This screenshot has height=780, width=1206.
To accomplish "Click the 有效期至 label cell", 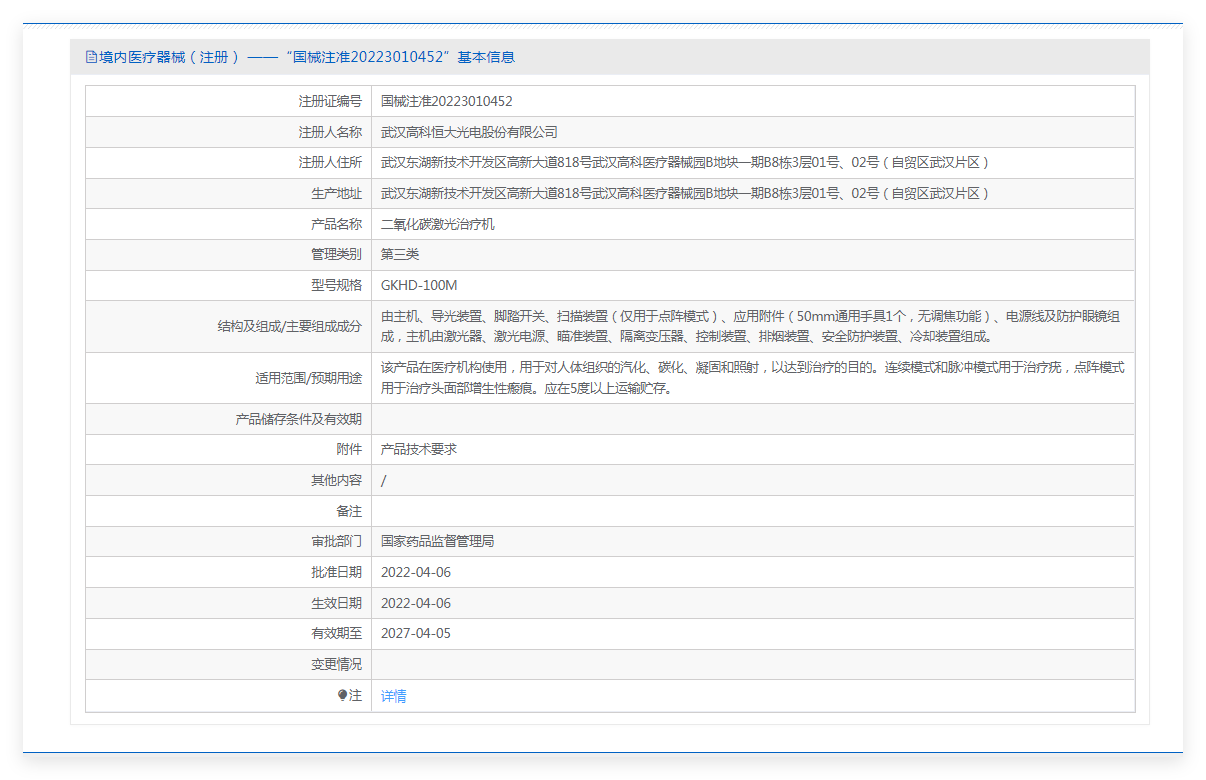I will tap(229, 634).
